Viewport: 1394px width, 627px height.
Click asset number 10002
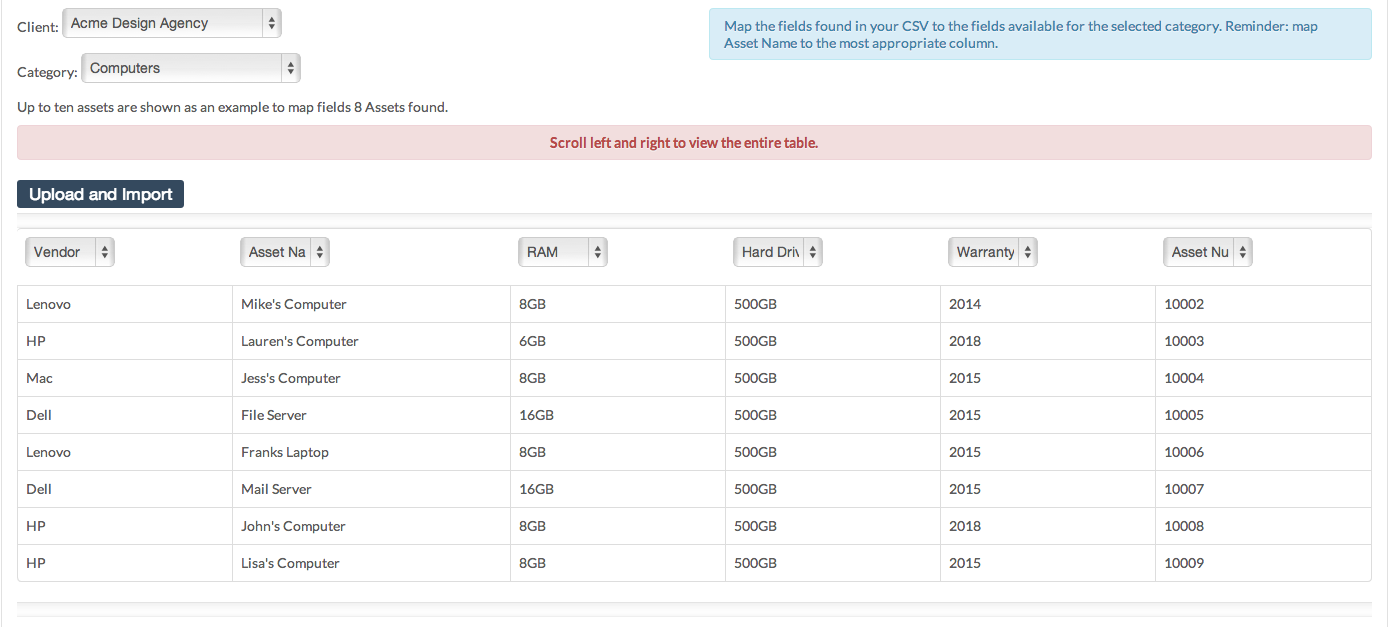point(1184,305)
